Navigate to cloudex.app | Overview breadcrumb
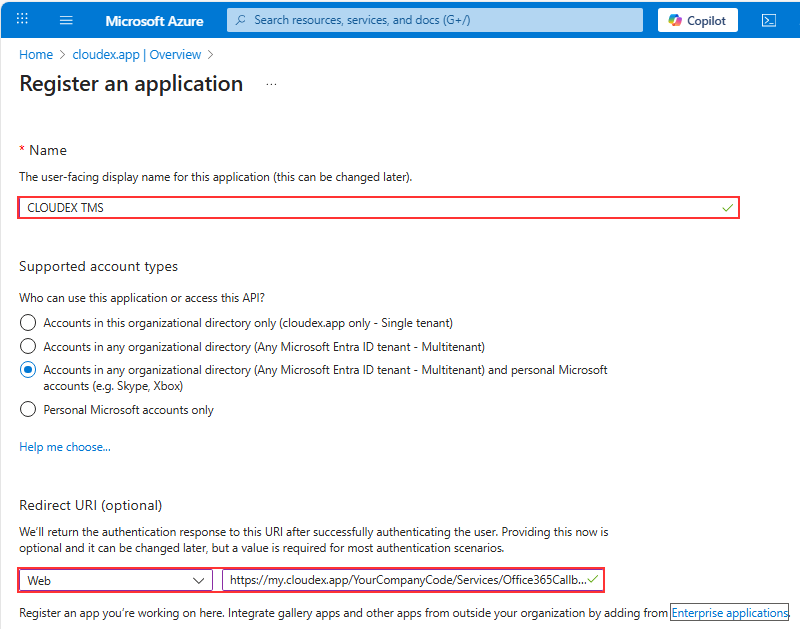This screenshot has width=800, height=629. pos(136,55)
